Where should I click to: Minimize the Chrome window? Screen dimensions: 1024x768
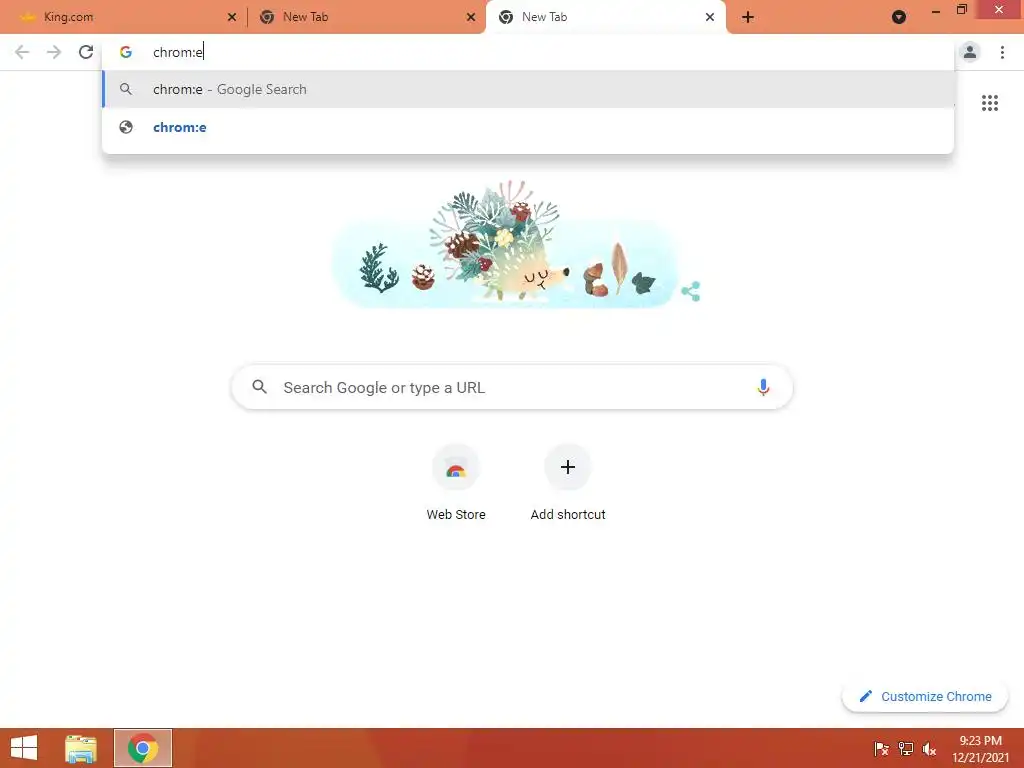(936, 11)
